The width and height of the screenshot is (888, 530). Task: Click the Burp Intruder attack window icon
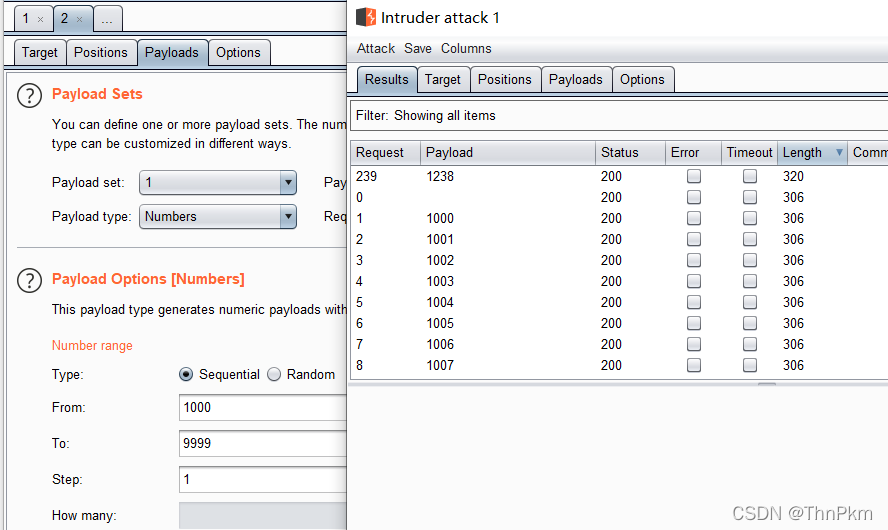[x=366, y=18]
